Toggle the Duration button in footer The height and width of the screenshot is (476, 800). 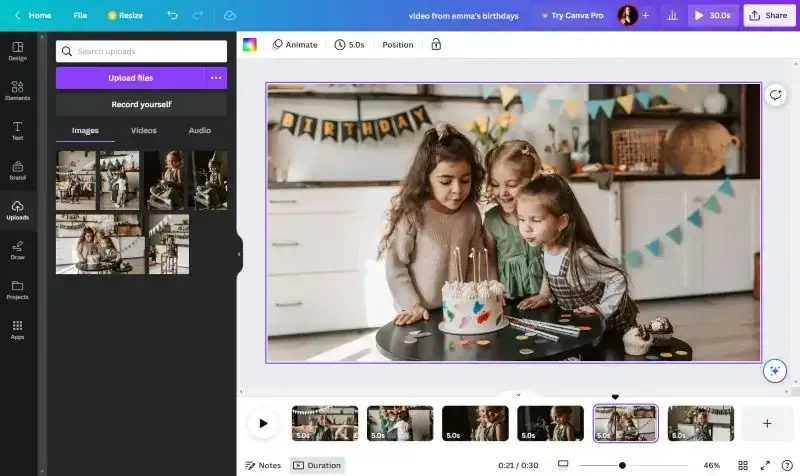(x=317, y=465)
